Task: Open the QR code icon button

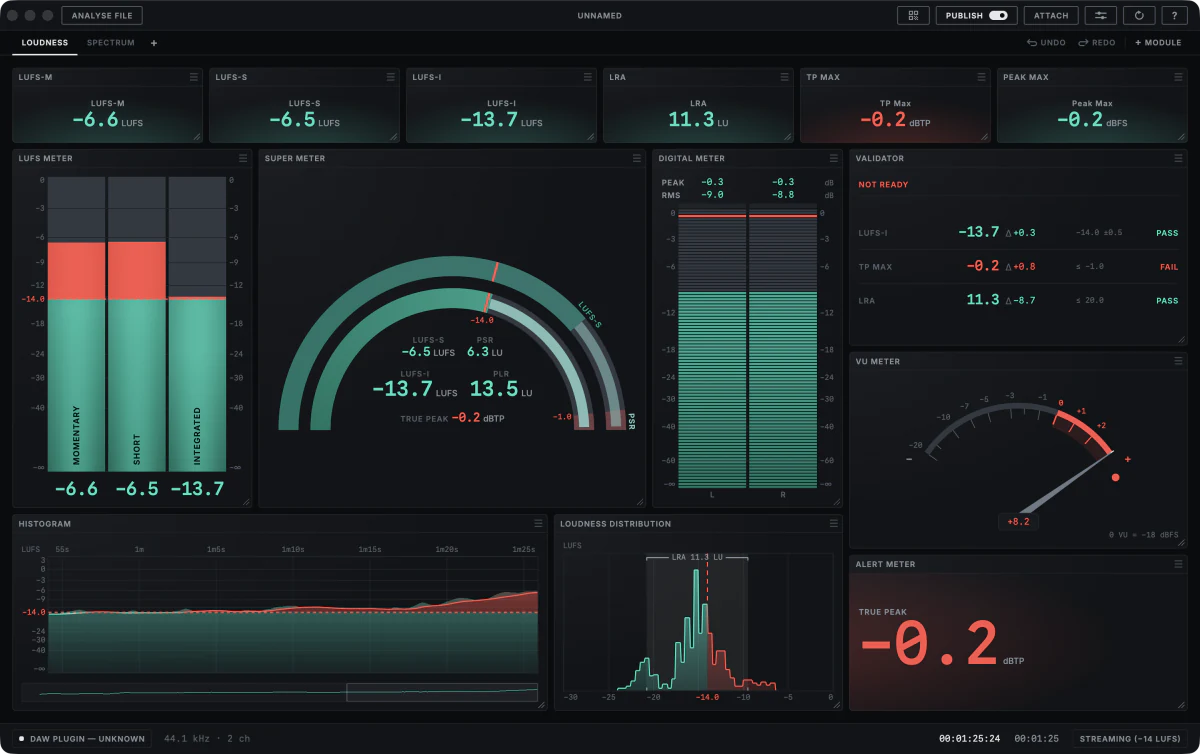Action: (913, 15)
